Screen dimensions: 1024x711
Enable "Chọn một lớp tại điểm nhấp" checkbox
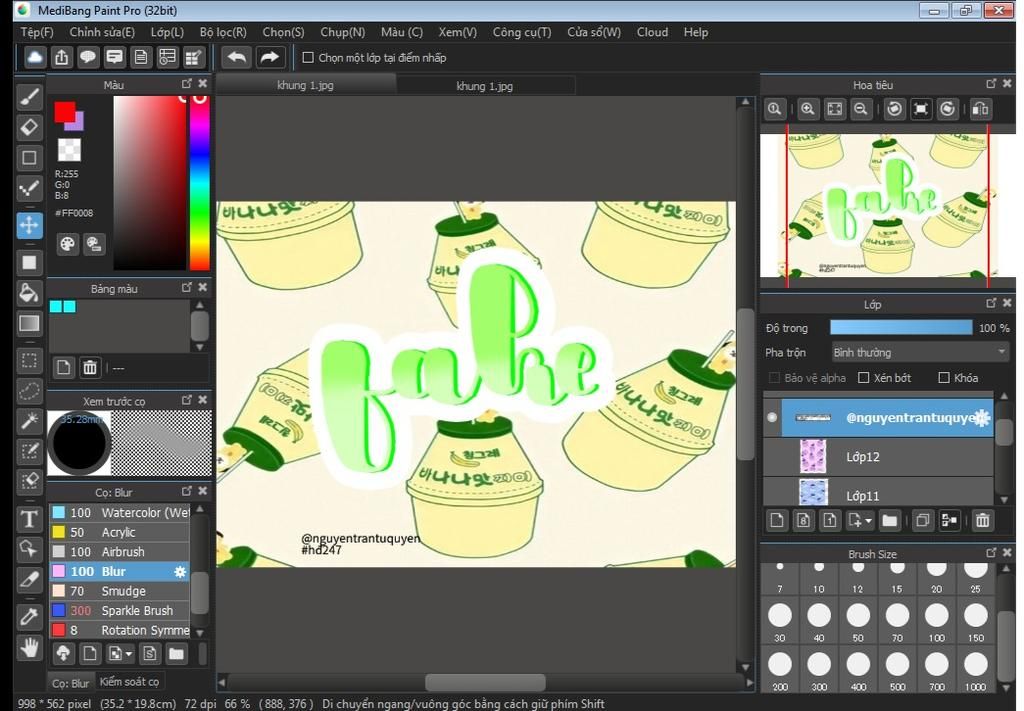[308, 57]
